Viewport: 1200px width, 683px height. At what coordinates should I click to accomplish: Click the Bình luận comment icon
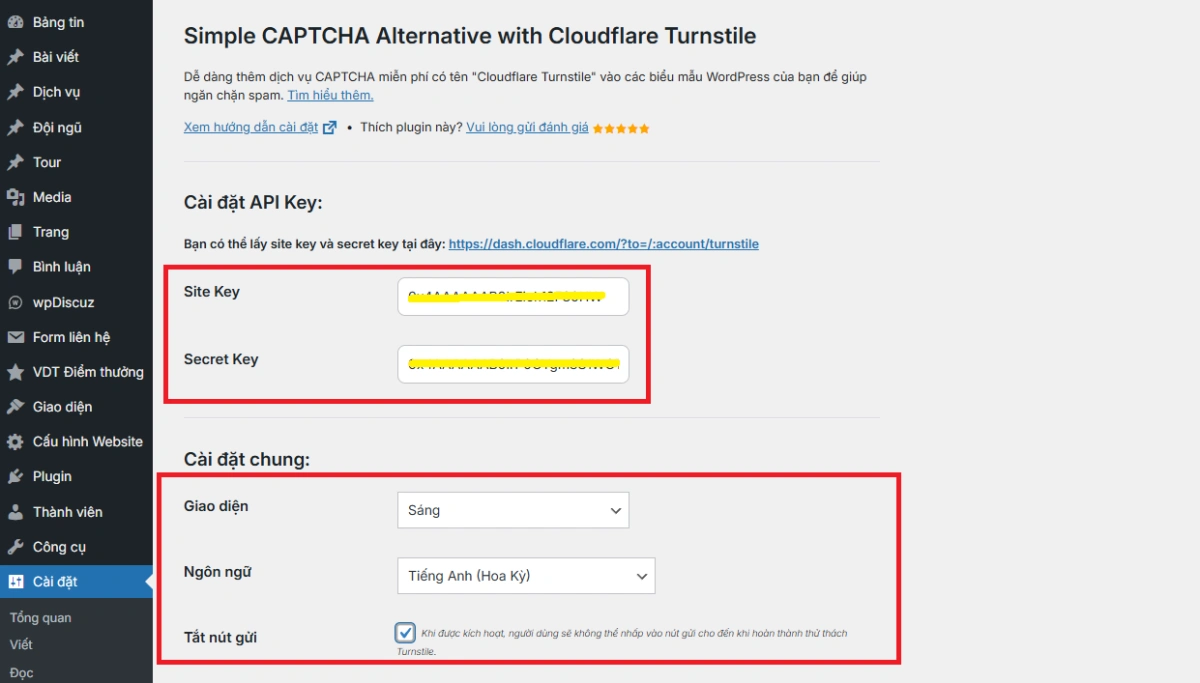pyautogui.click(x=15, y=267)
